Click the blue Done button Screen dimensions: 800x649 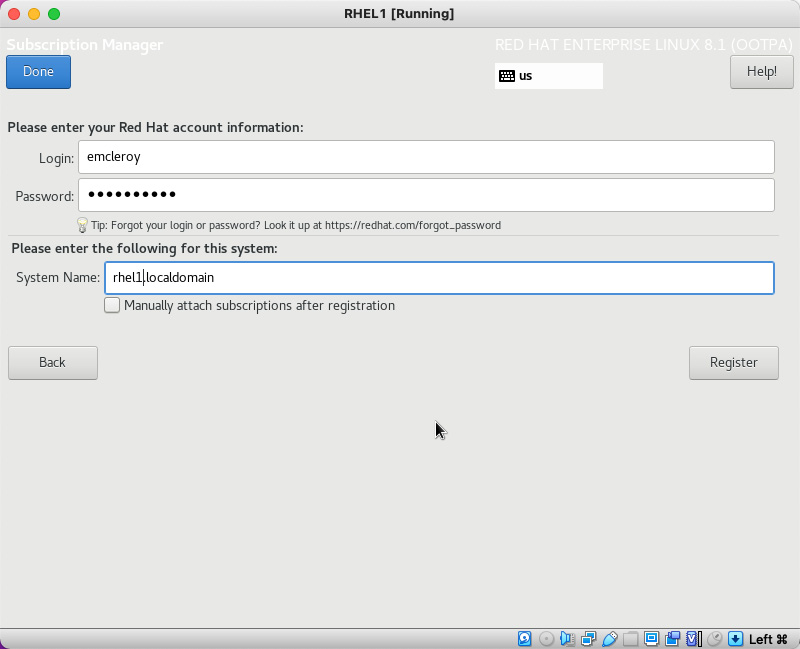point(38,71)
